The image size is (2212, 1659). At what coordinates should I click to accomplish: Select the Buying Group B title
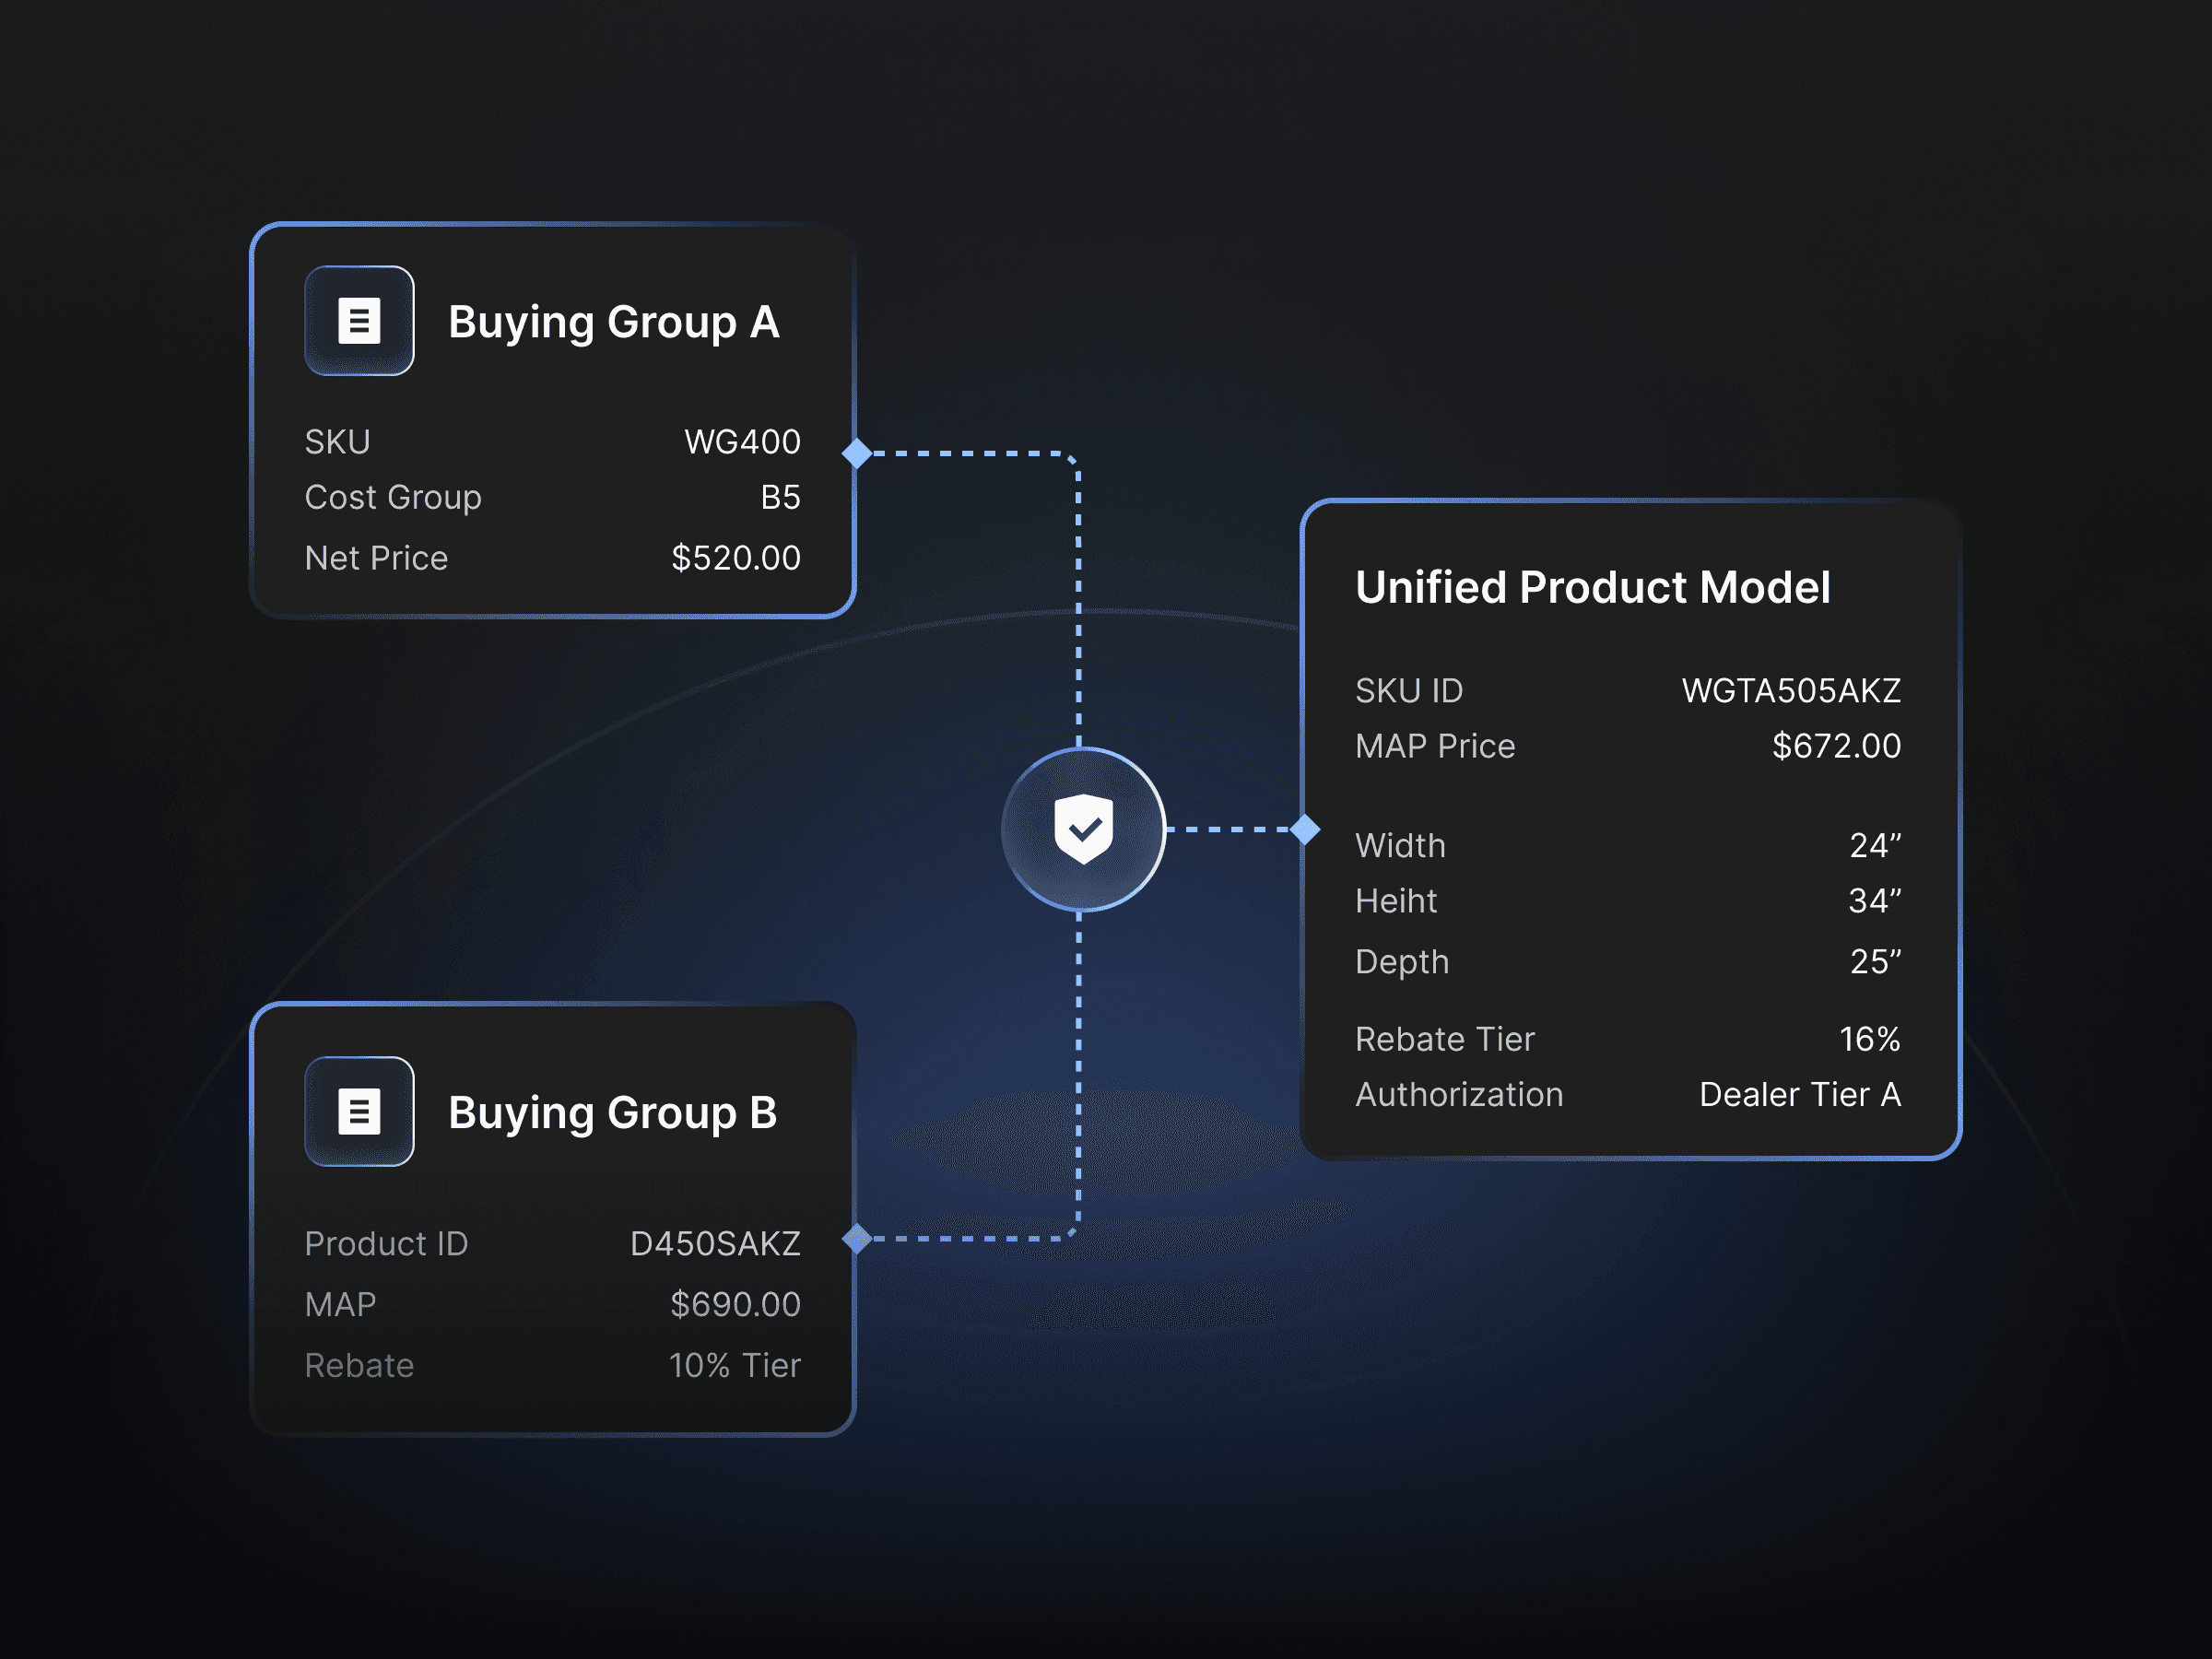pos(612,1112)
